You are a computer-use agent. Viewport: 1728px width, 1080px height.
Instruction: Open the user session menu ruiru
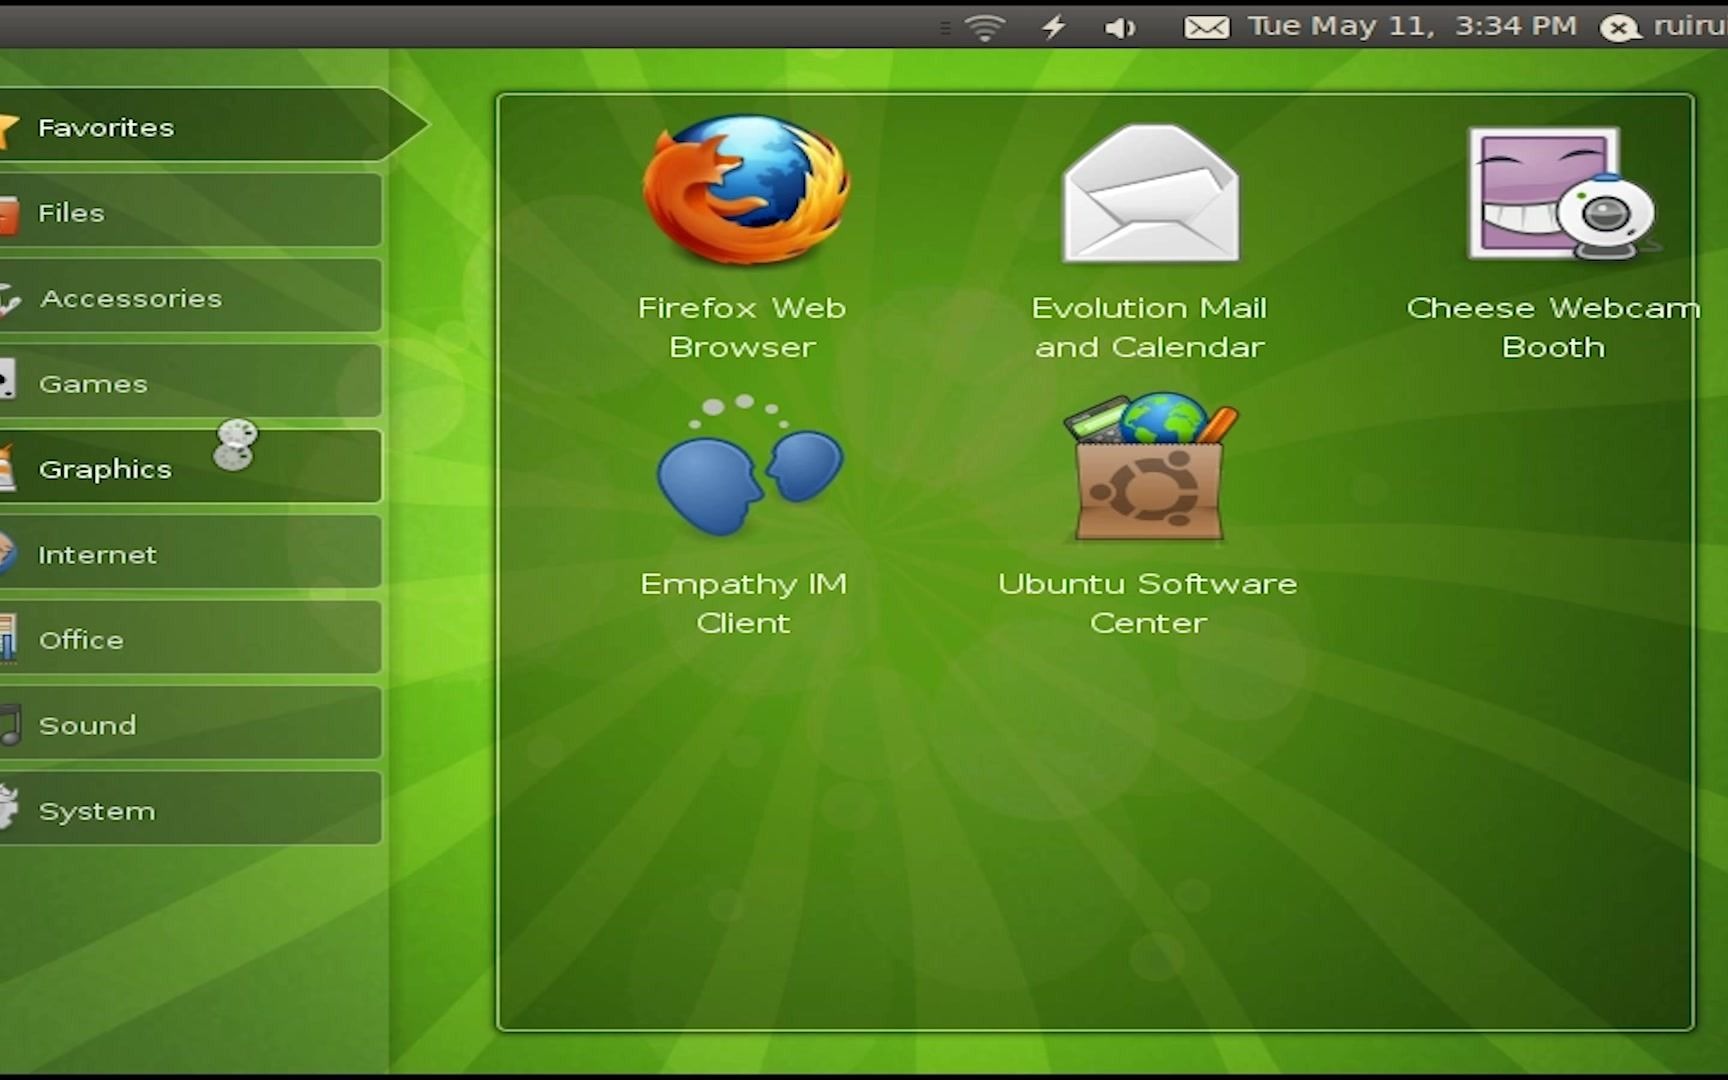(1663, 27)
